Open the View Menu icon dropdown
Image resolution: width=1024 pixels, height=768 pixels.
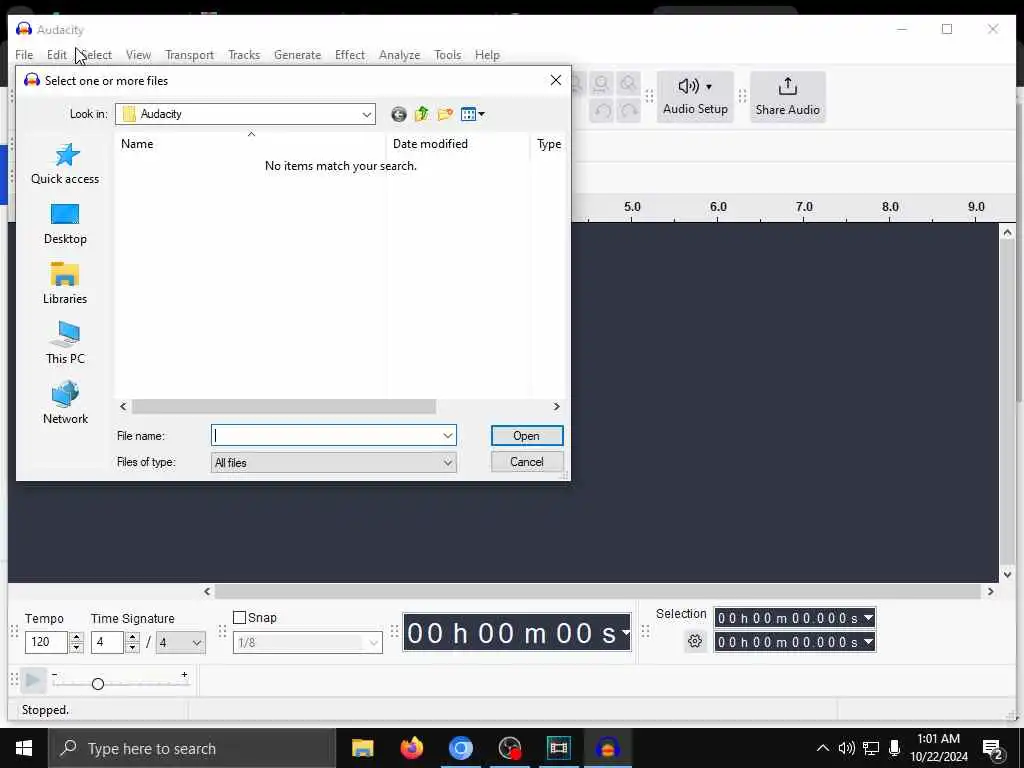(473, 114)
